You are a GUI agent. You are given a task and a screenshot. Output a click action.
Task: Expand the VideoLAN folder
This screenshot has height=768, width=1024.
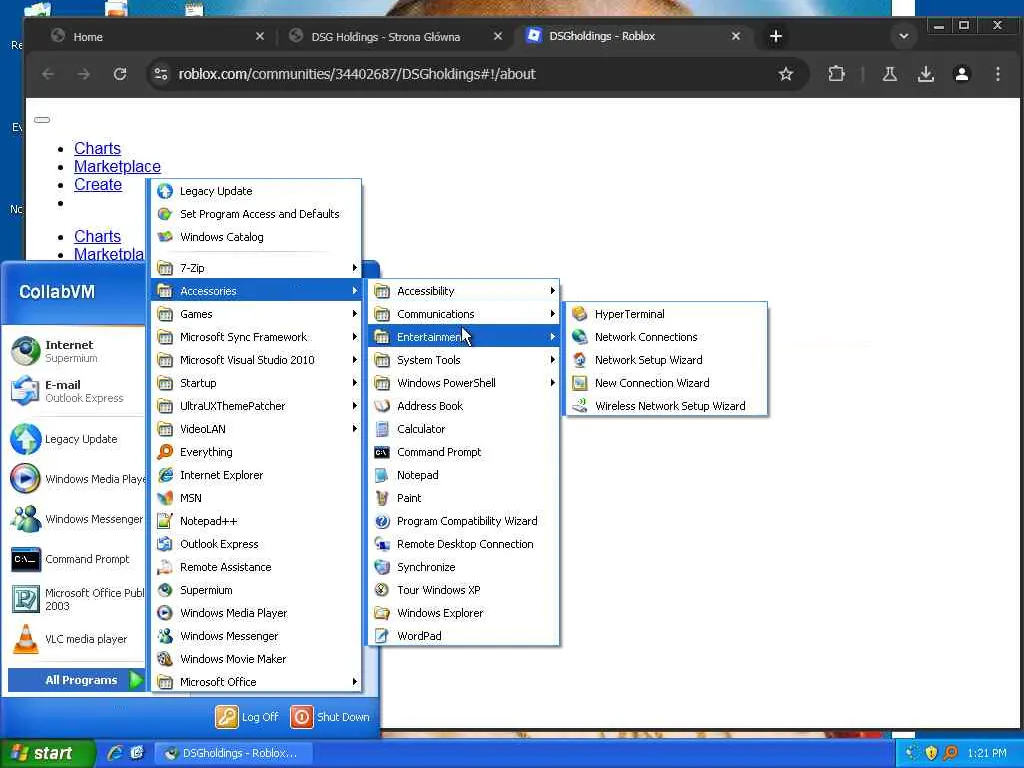(256, 429)
